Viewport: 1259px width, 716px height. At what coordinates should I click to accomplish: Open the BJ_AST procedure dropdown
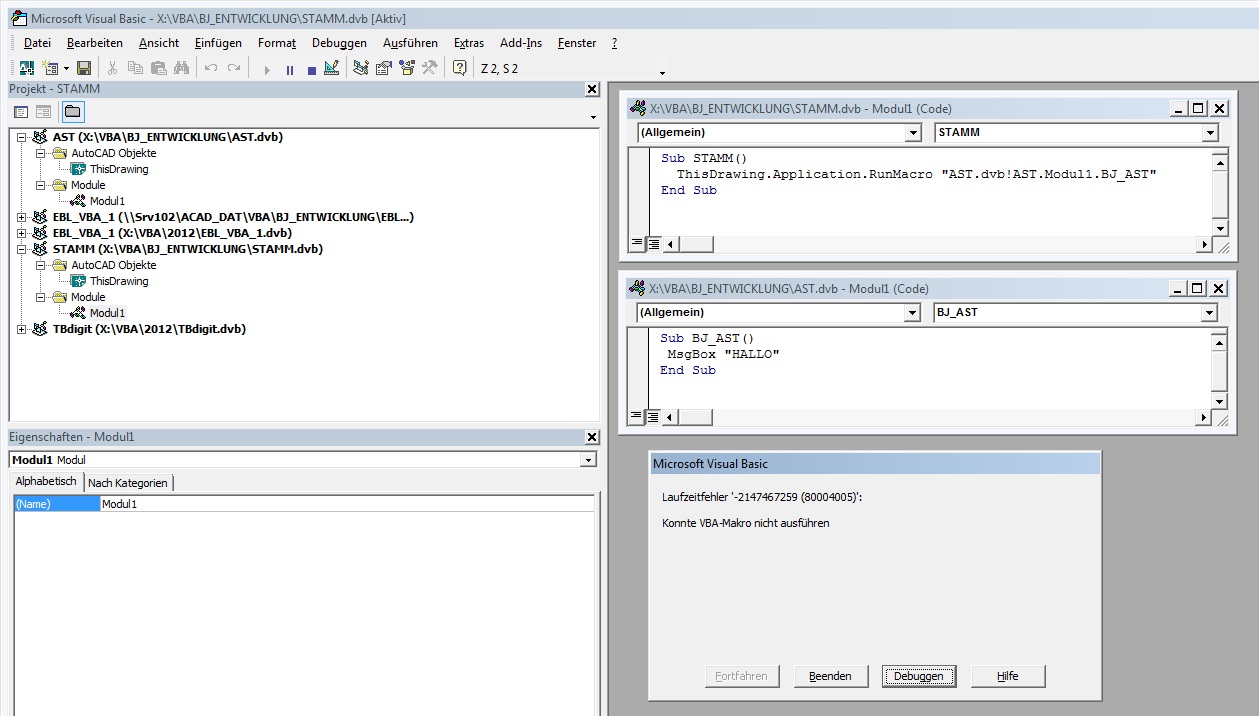(x=1209, y=313)
